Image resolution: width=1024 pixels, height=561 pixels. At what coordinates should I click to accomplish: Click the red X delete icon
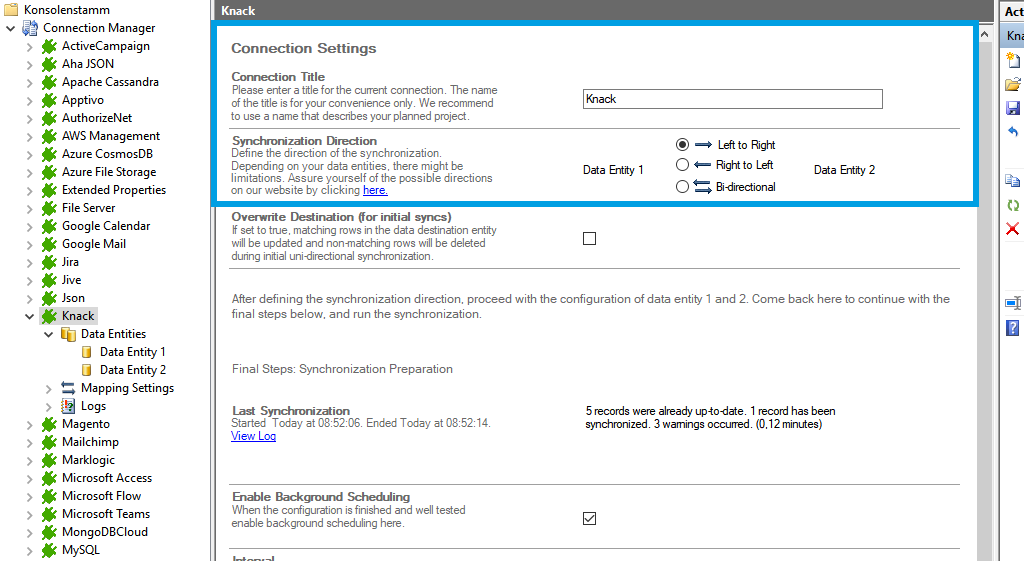point(1012,229)
